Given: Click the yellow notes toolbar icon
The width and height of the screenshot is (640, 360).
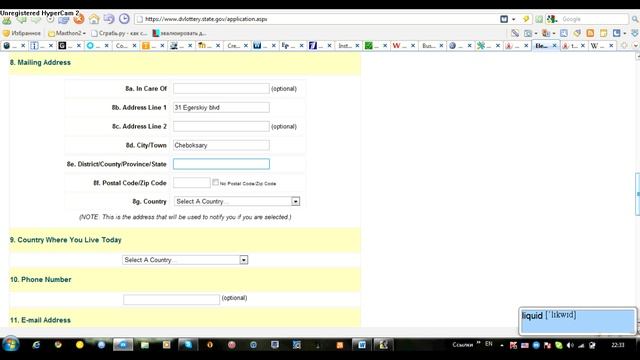Looking at the screenshot, I should pos(603,33).
